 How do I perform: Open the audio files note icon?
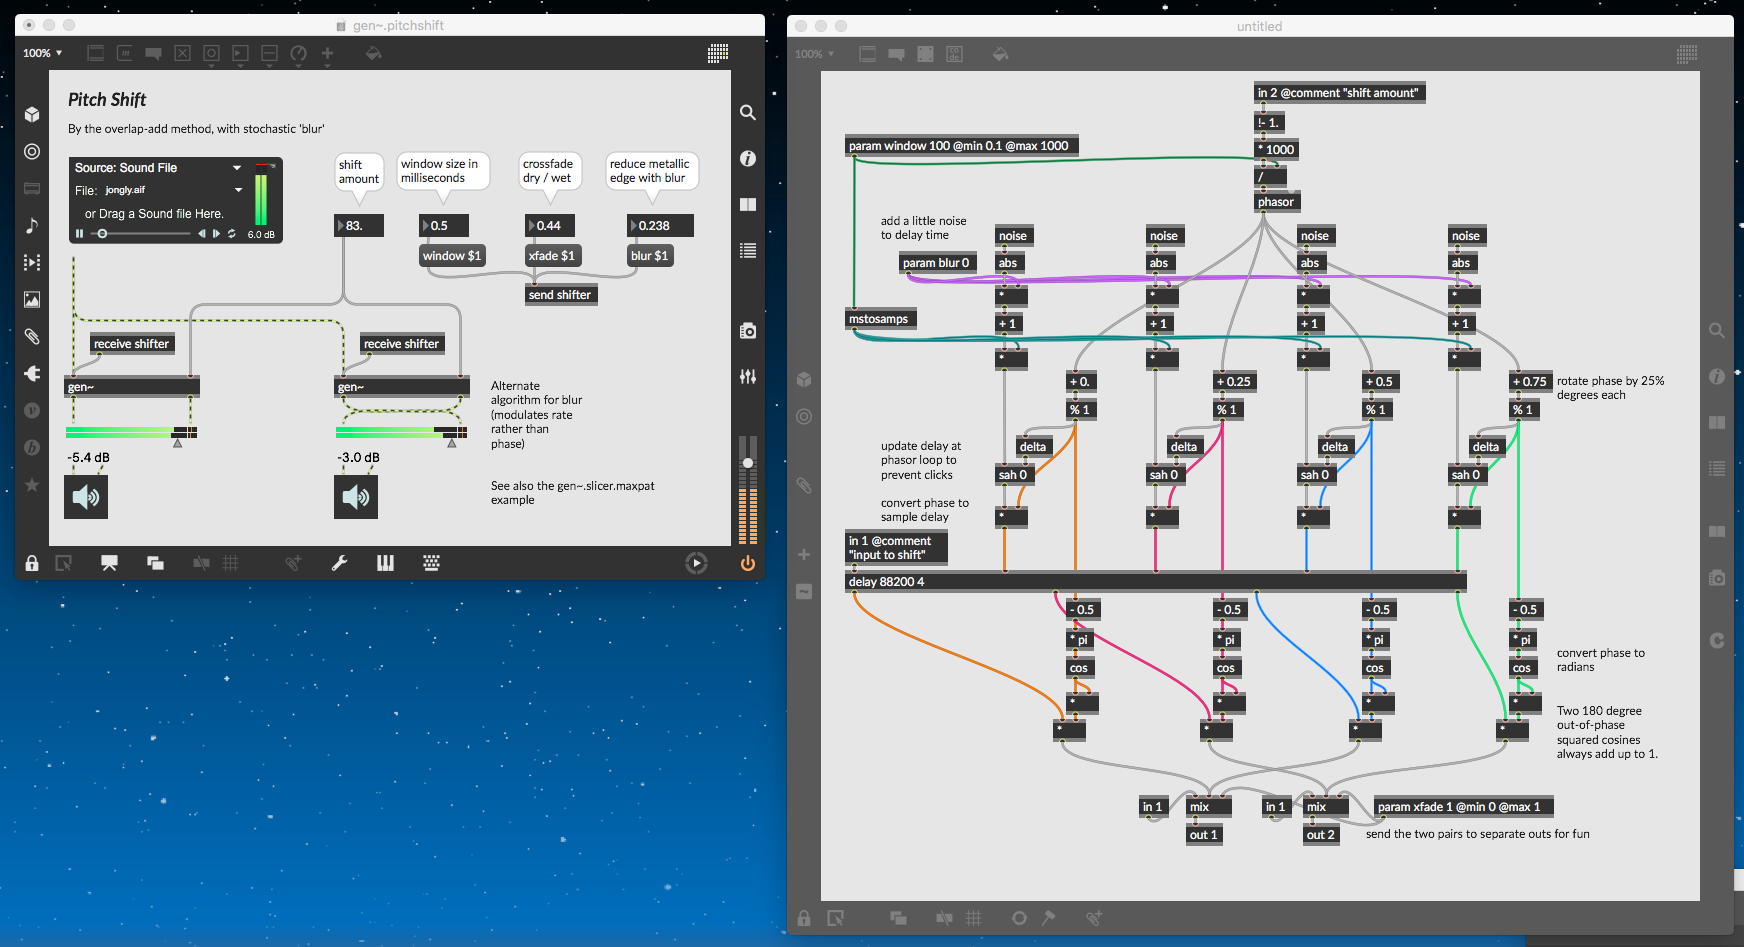(x=32, y=225)
